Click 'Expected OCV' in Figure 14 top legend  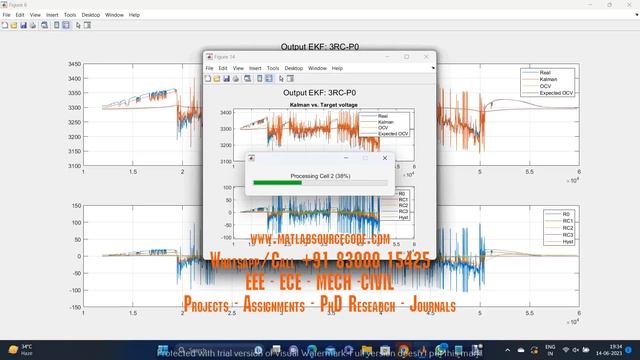coord(393,134)
